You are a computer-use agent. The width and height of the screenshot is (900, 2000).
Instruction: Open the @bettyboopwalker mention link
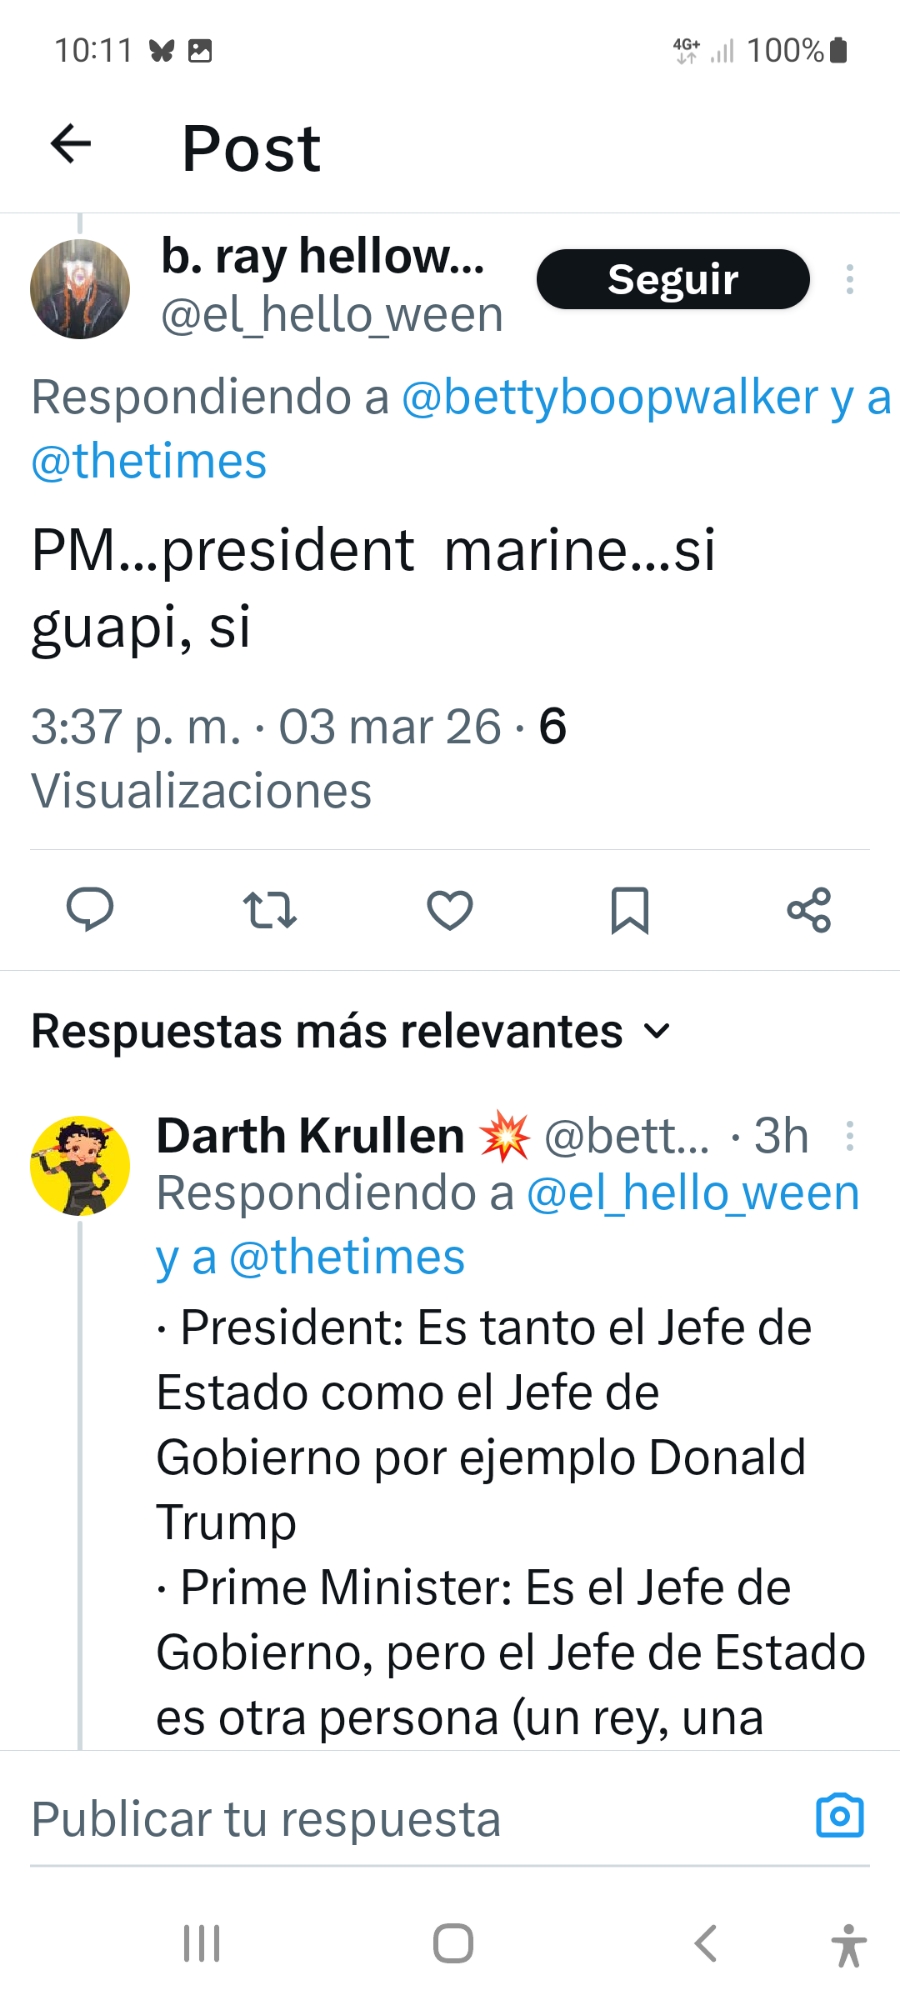[610, 397]
